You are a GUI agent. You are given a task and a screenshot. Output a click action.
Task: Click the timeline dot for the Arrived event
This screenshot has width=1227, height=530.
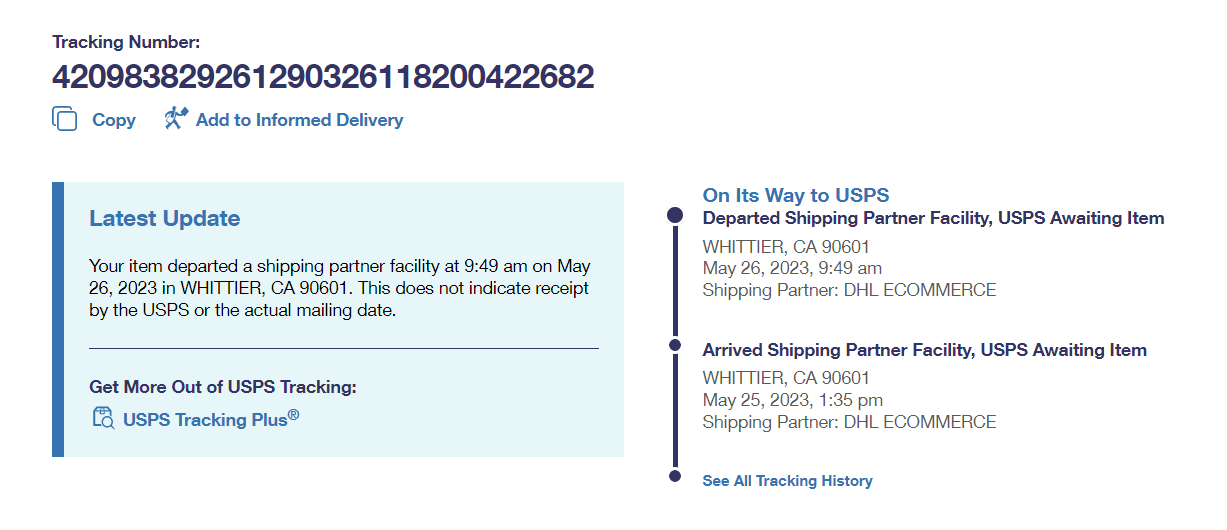pyautogui.click(x=675, y=345)
